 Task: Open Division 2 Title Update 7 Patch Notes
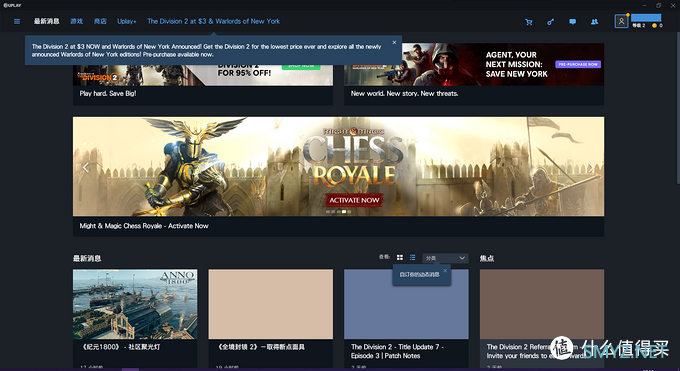tap(397, 351)
